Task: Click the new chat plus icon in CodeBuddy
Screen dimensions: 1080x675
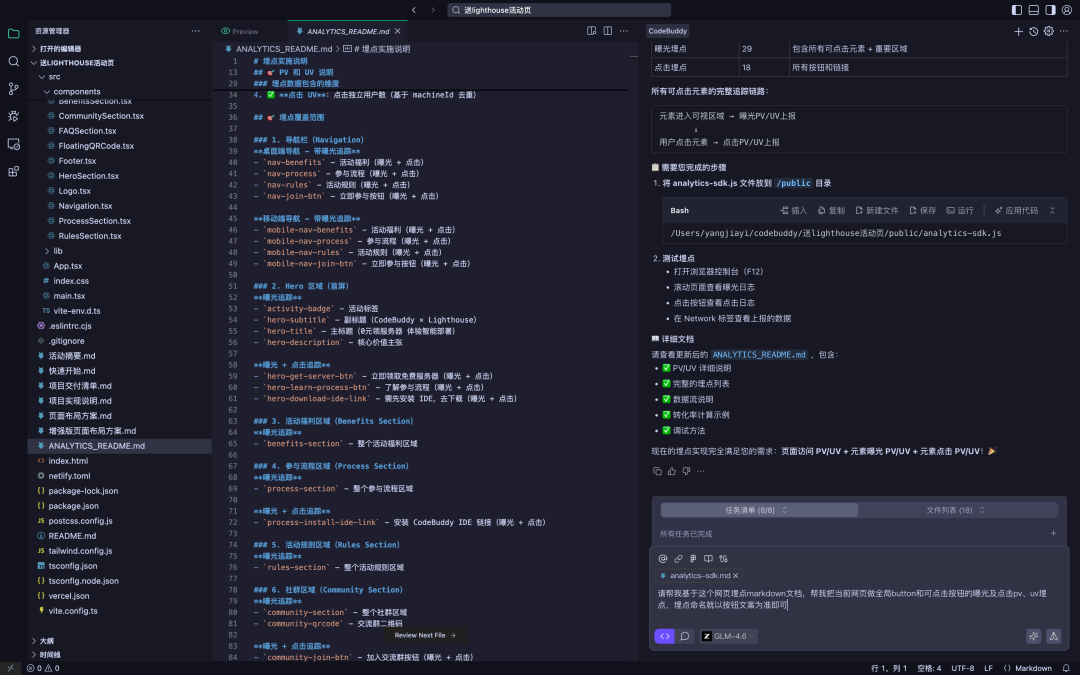Action: coord(1018,31)
